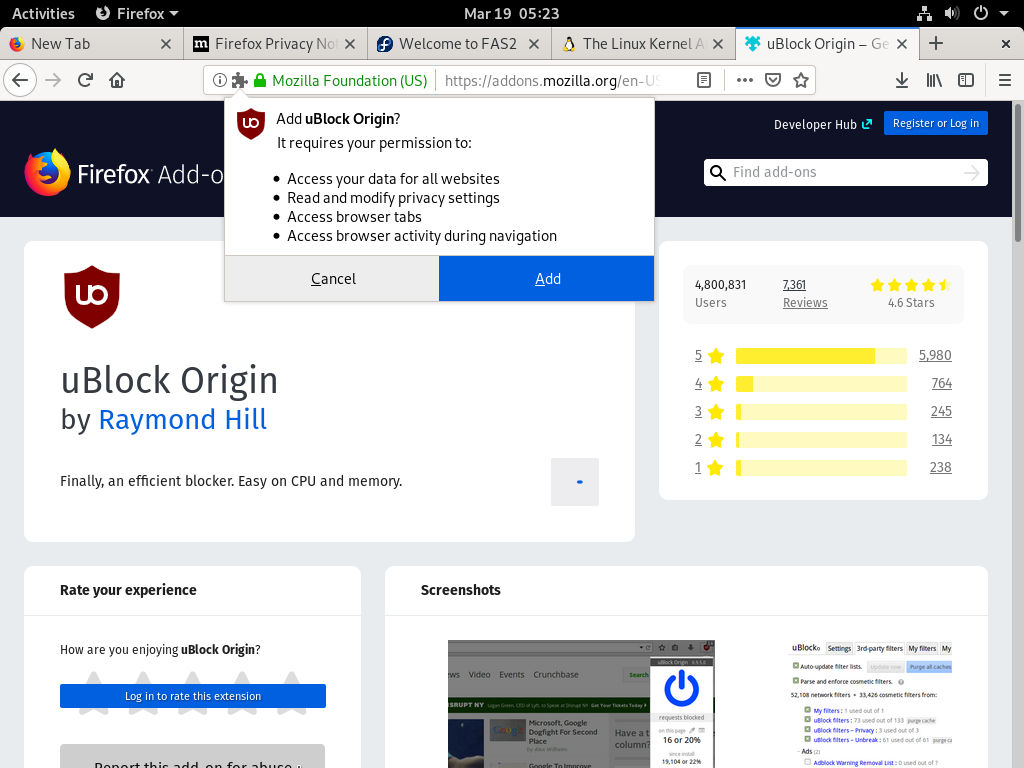Open the 134 two-star reviews count

click(941, 440)
